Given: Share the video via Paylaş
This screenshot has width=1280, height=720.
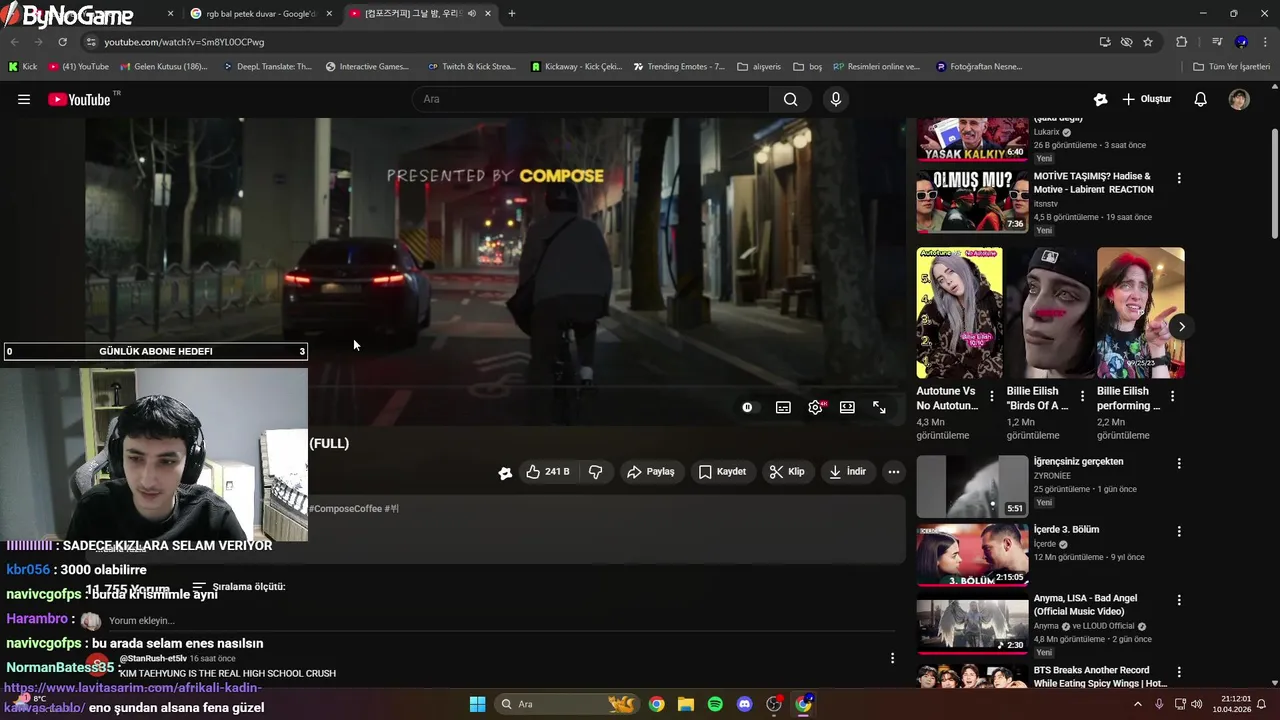Looking at the screenshot, I should 651,472.
